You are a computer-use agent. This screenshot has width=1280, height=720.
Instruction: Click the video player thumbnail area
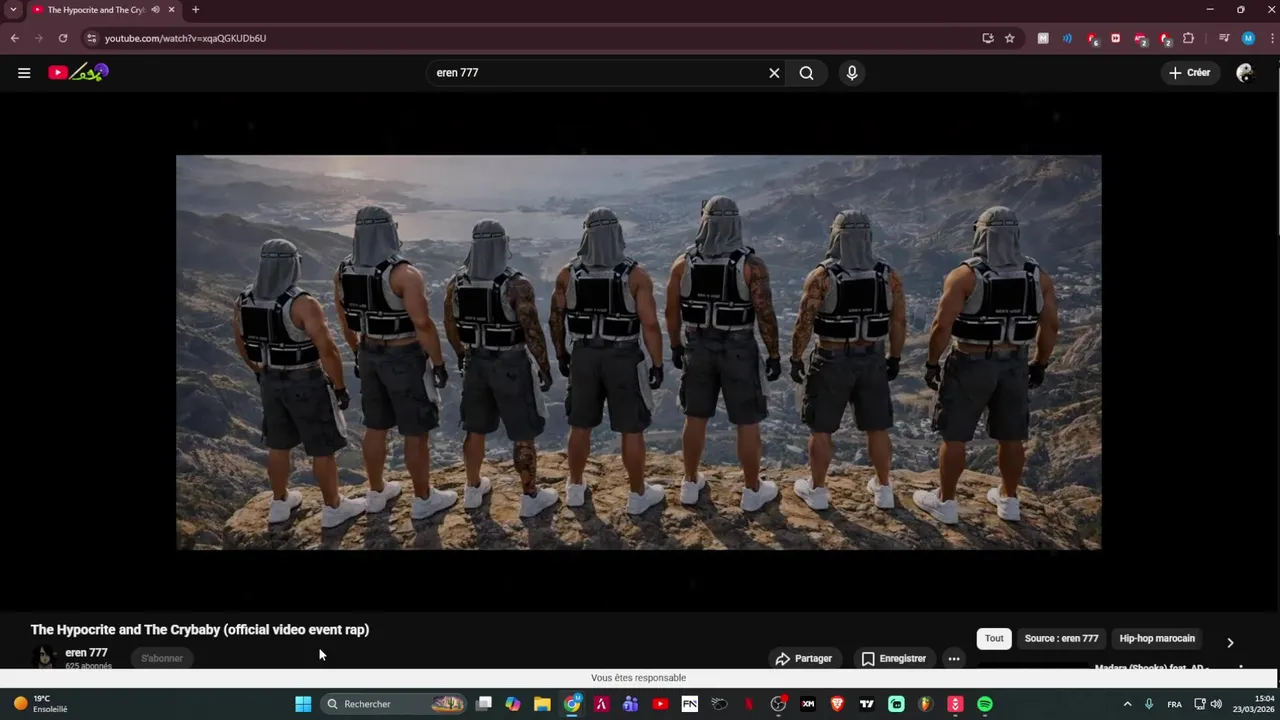click(x=638, y=352)
